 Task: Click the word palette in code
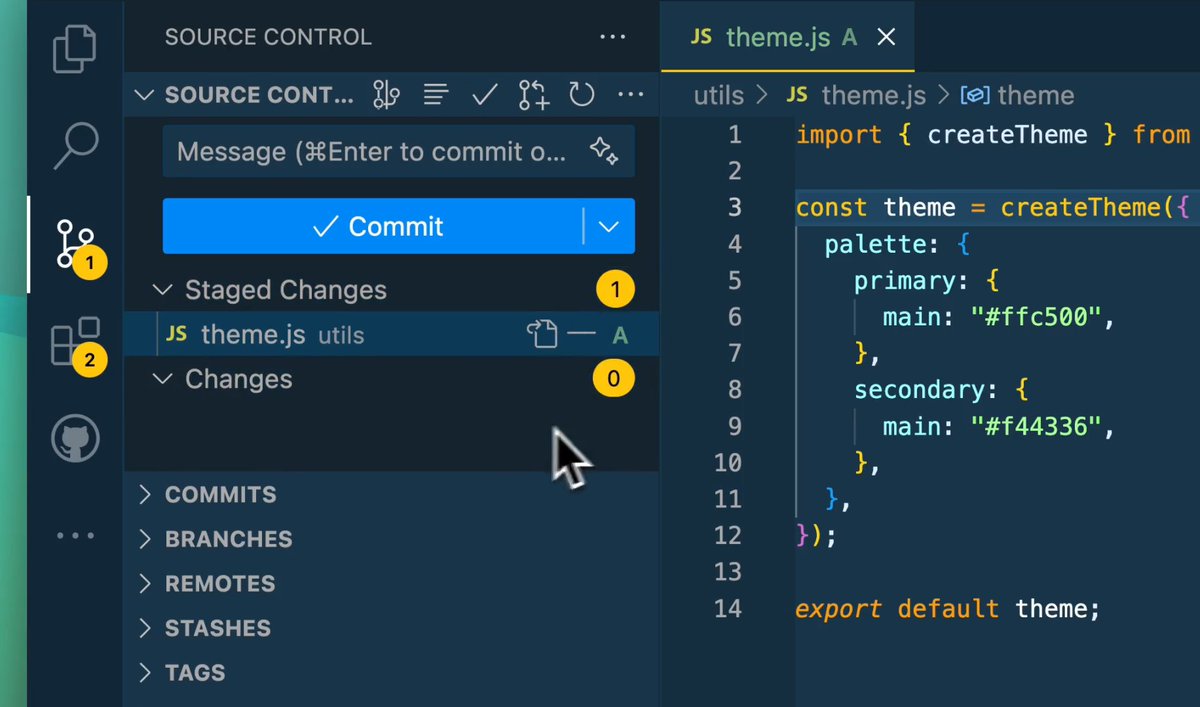click(875, 243)
